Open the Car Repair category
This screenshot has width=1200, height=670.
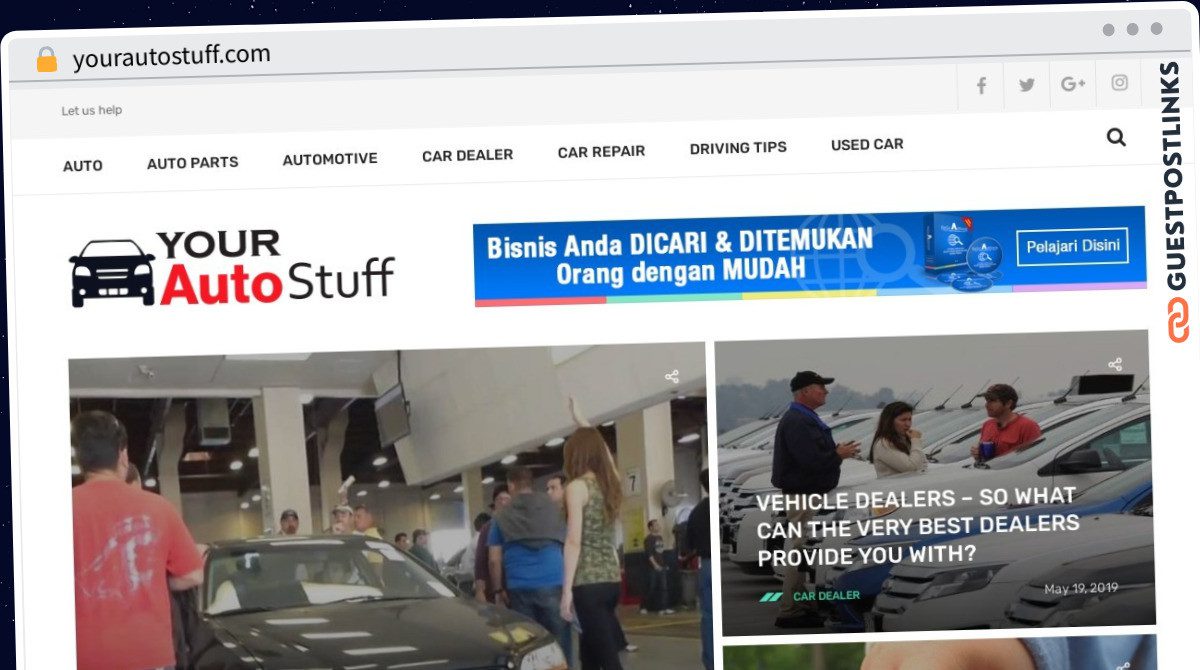pyautogui.click(x=601, y=152)
